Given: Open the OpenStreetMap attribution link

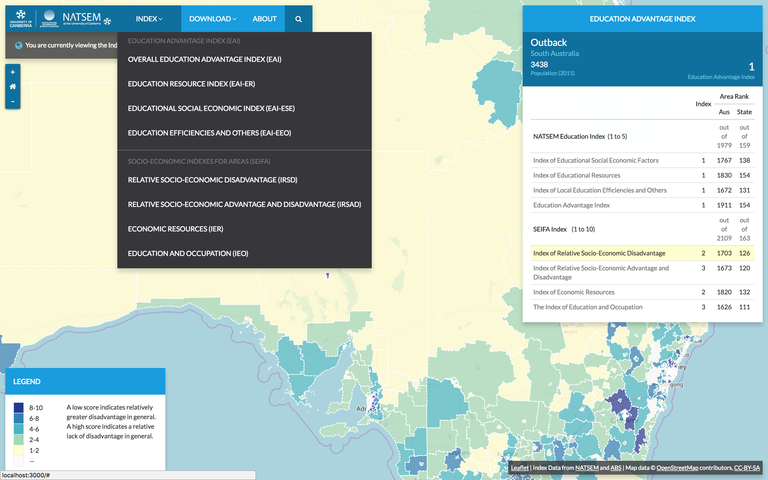Looking at the screenshot, I should (685, 467).
